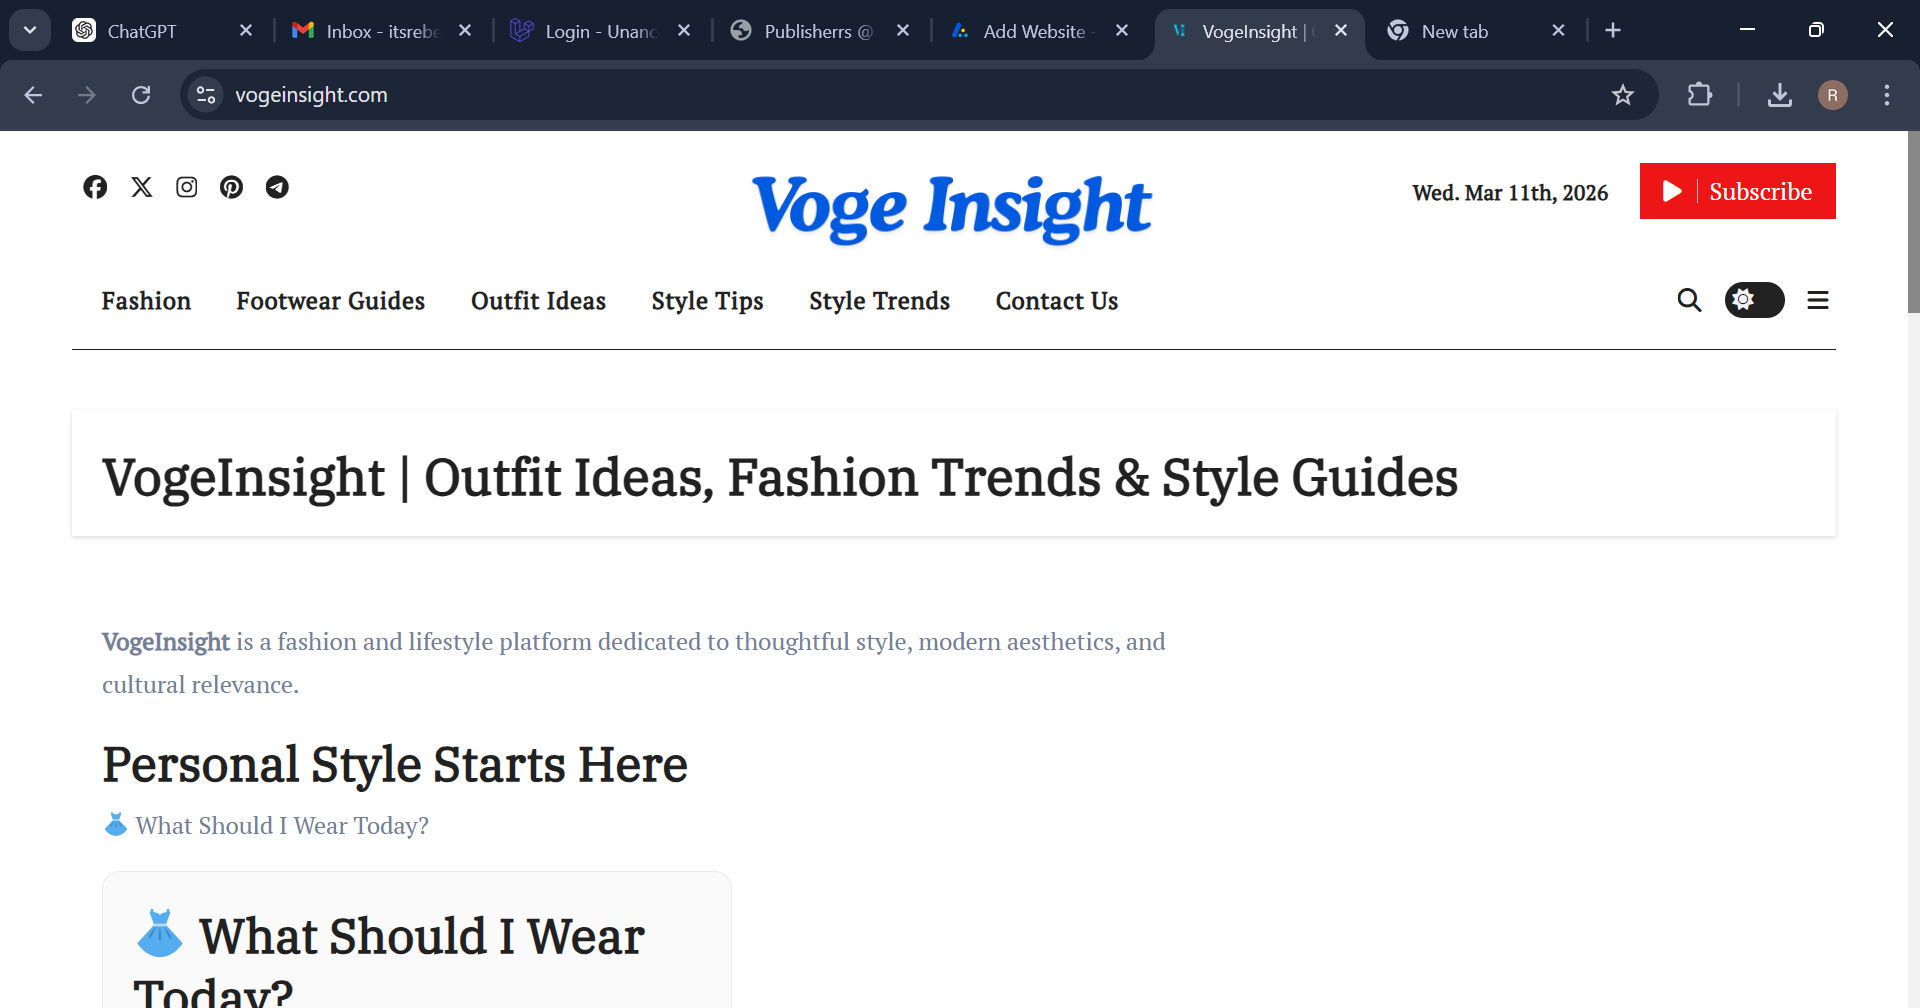This screenshot has height=1008, width=1920.
Task: Open the What Should I Wear Today? link
Action: [282, 826]
